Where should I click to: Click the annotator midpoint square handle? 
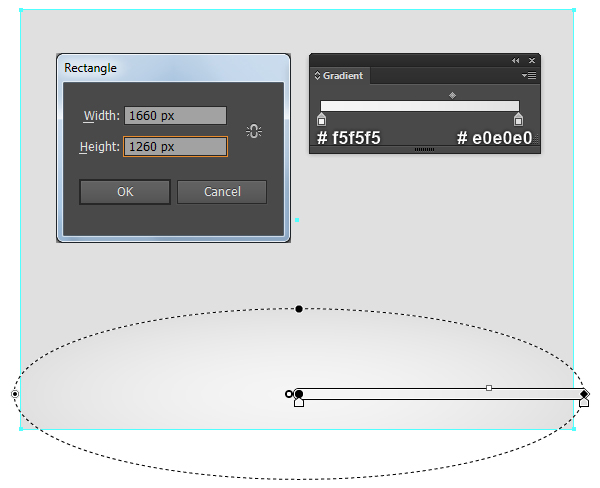pyautogui.click(x=489, y=388)
